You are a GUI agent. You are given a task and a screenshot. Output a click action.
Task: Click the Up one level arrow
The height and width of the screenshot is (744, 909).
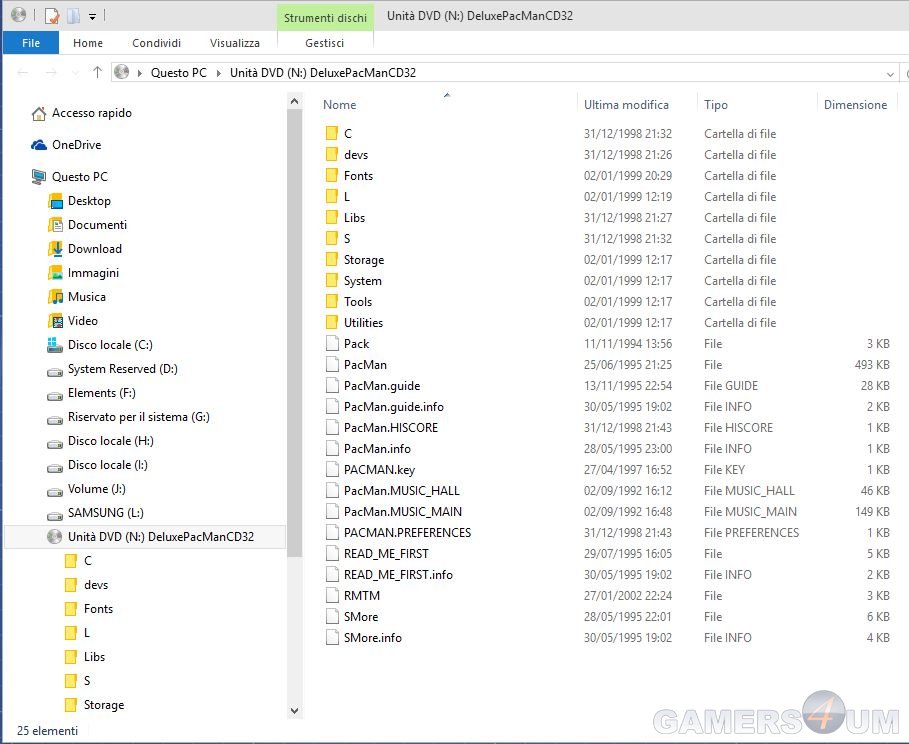click(x=97, y=72)
